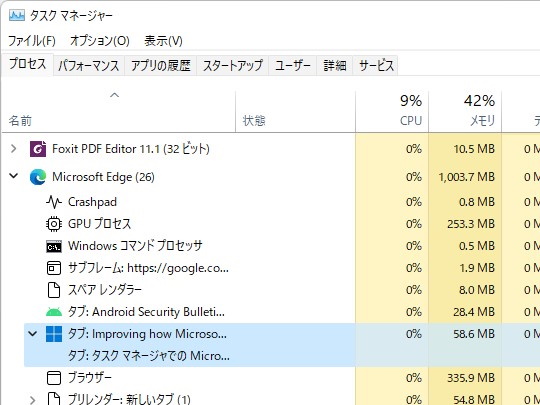Switch to the スタートアップ tab
Image resolution: width=540 pixels, height=405 pixels.
point(233,65)
